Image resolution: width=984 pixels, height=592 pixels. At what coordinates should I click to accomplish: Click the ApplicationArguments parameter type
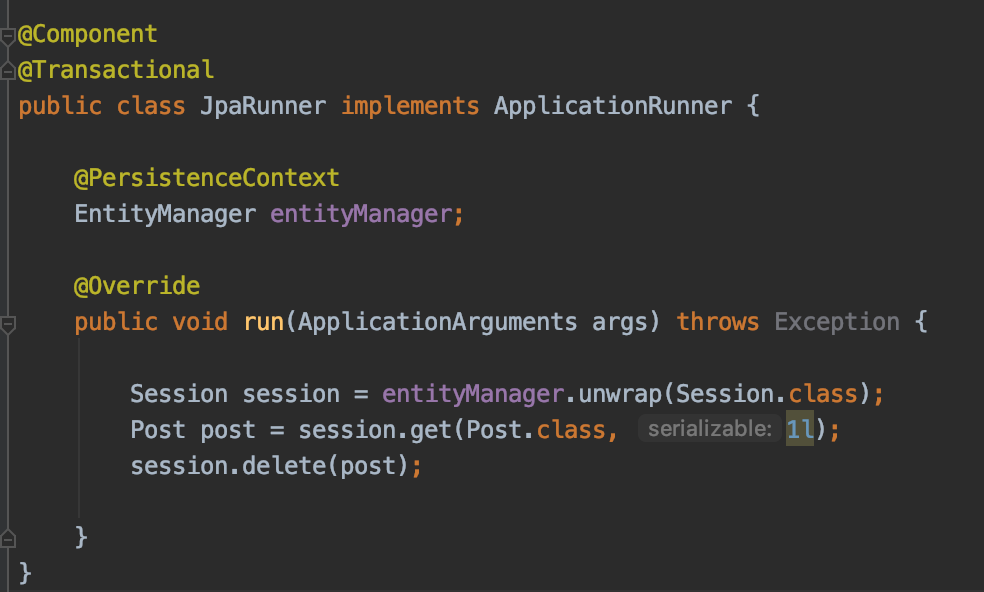click(x=437, y=322)
